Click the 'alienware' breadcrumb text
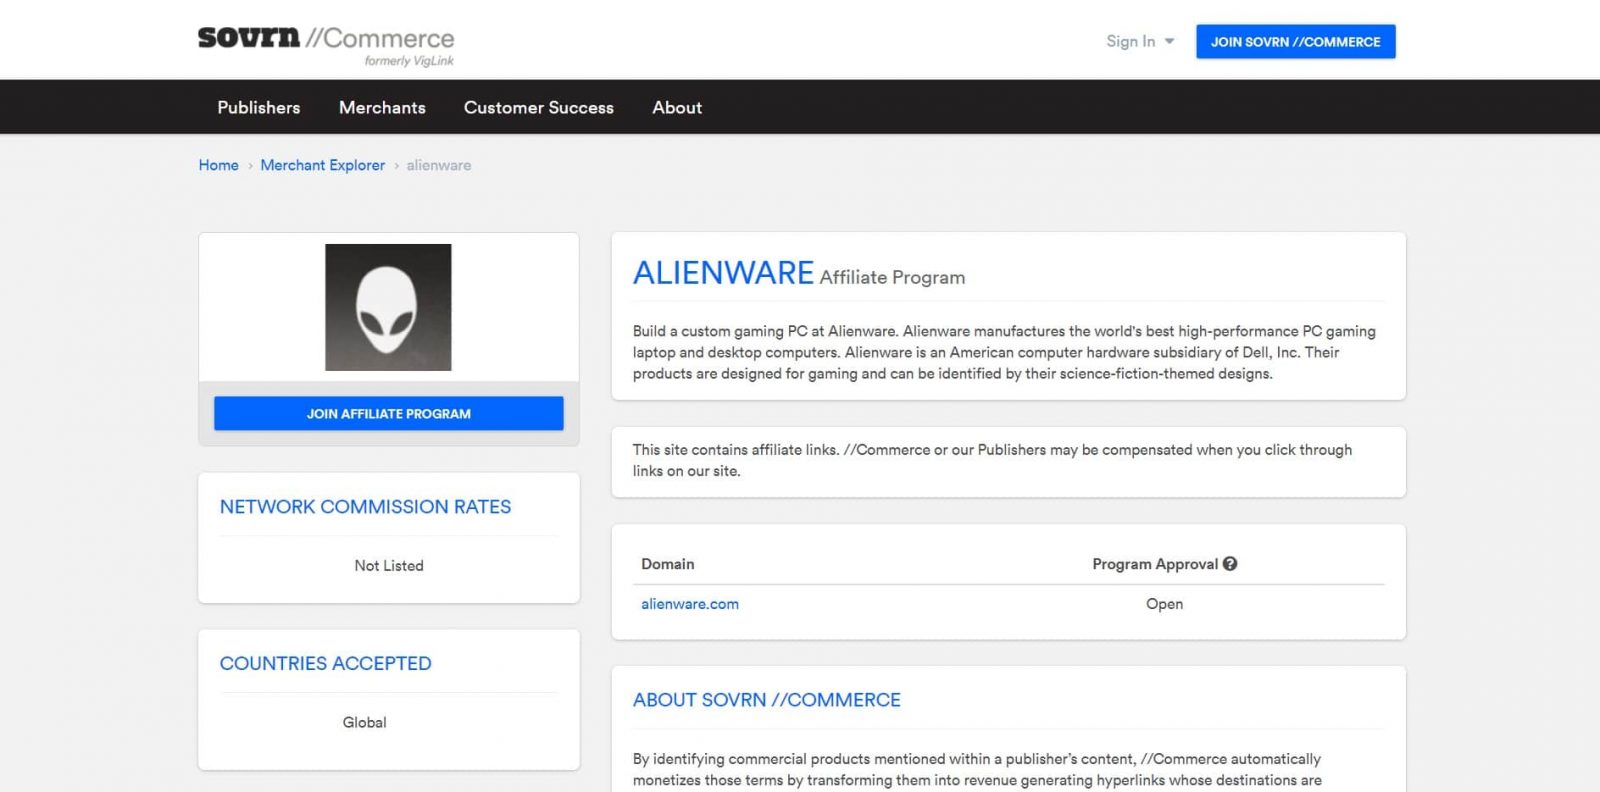Screen dimensions: 1600x792 click(438, 165)
